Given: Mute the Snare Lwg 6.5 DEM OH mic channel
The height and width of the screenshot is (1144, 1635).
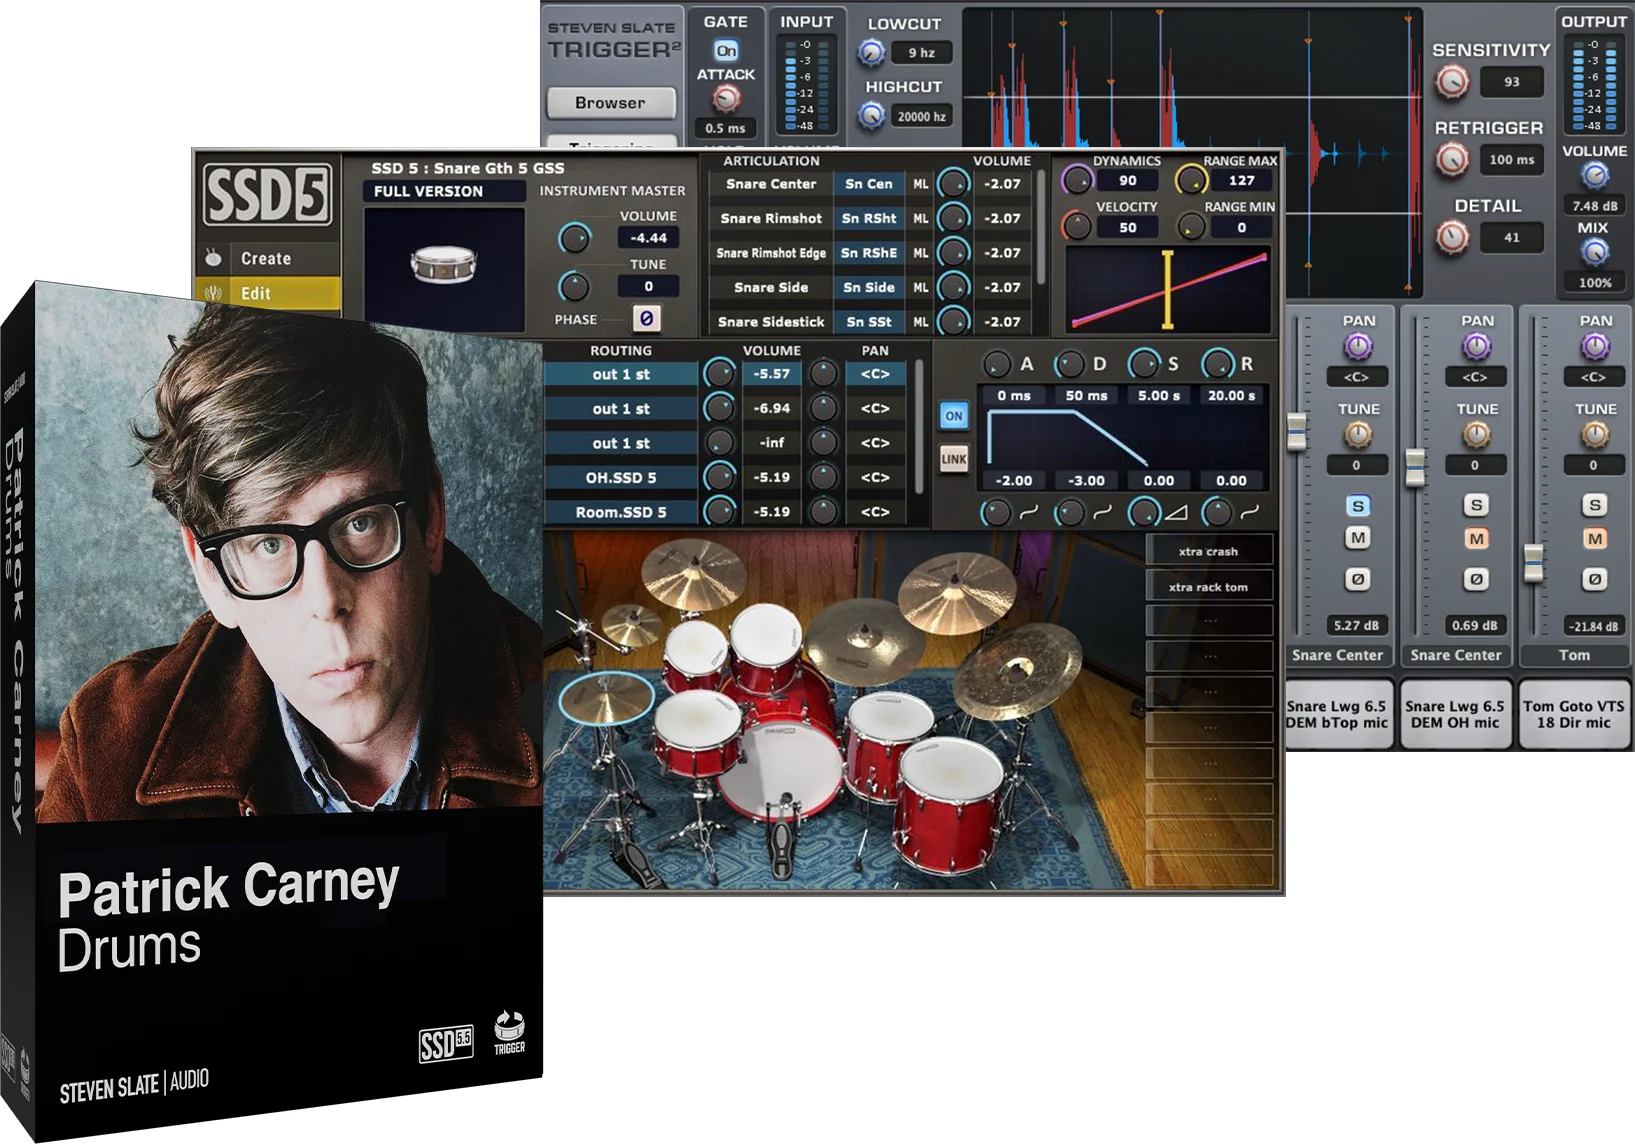Looking at the screenshot, I should click(x=1476, y=539).
